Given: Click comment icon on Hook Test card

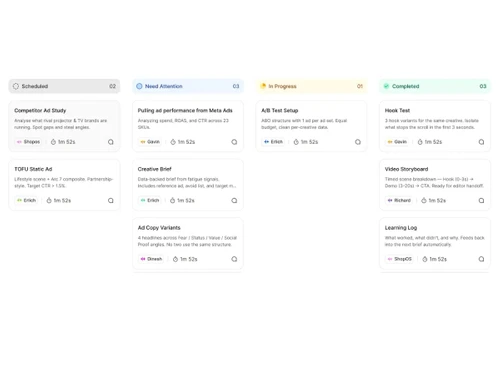Looking at the screenshot, I should coord(481,142).
